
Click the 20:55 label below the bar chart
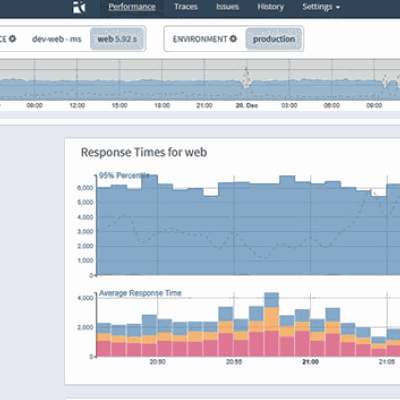(x=234, y=362)
